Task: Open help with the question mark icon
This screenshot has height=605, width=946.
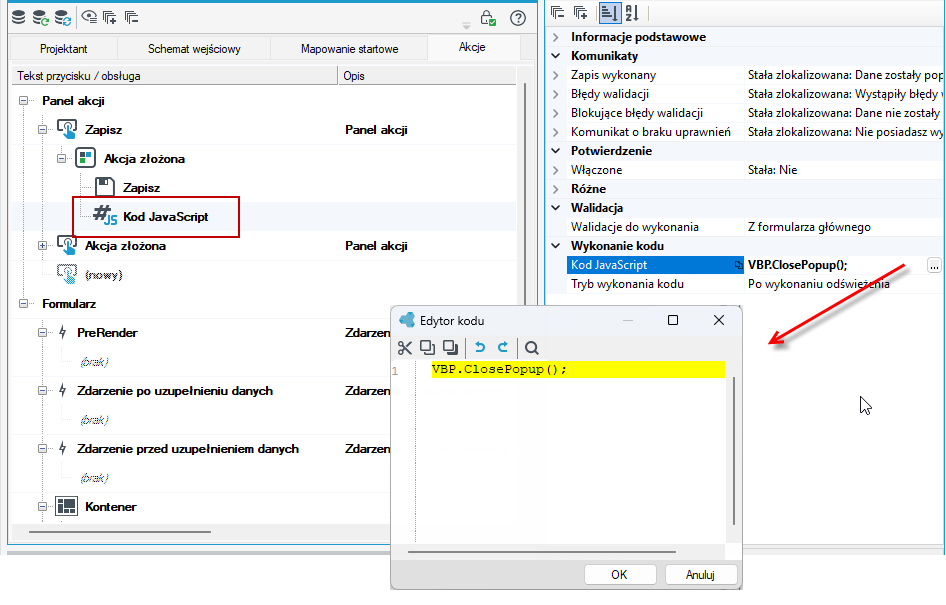Action: point(518,18)
